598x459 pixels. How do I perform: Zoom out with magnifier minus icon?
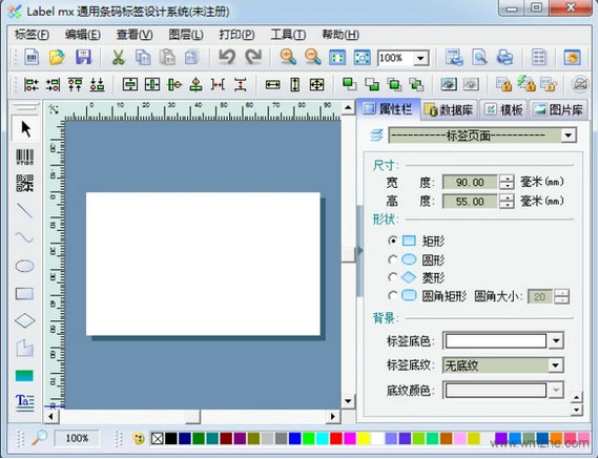pyautogui.click(x=313, y=57)
